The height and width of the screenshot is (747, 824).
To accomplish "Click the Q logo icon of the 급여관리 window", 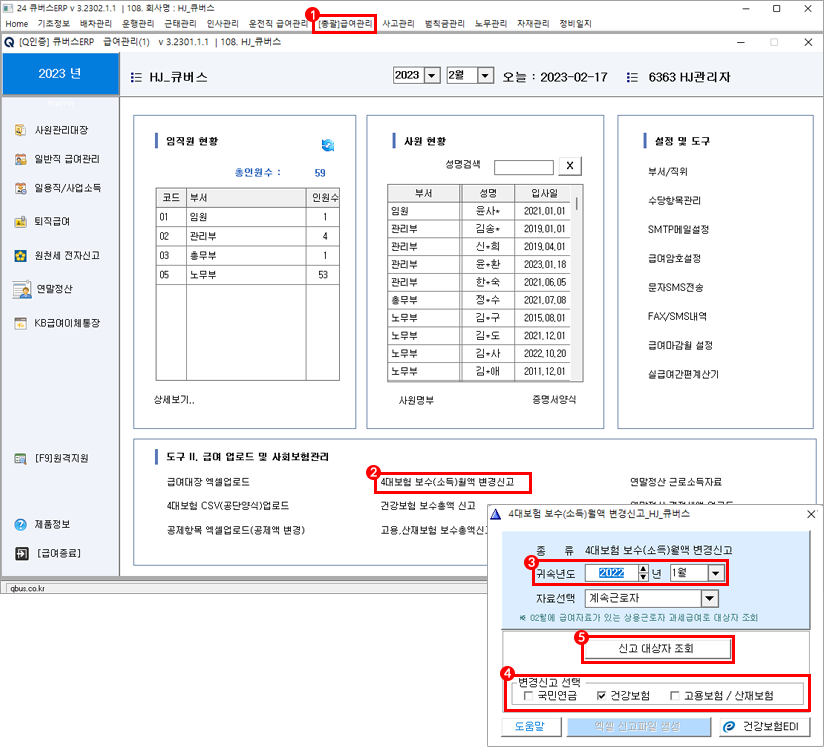I will [x=9, y=42].
